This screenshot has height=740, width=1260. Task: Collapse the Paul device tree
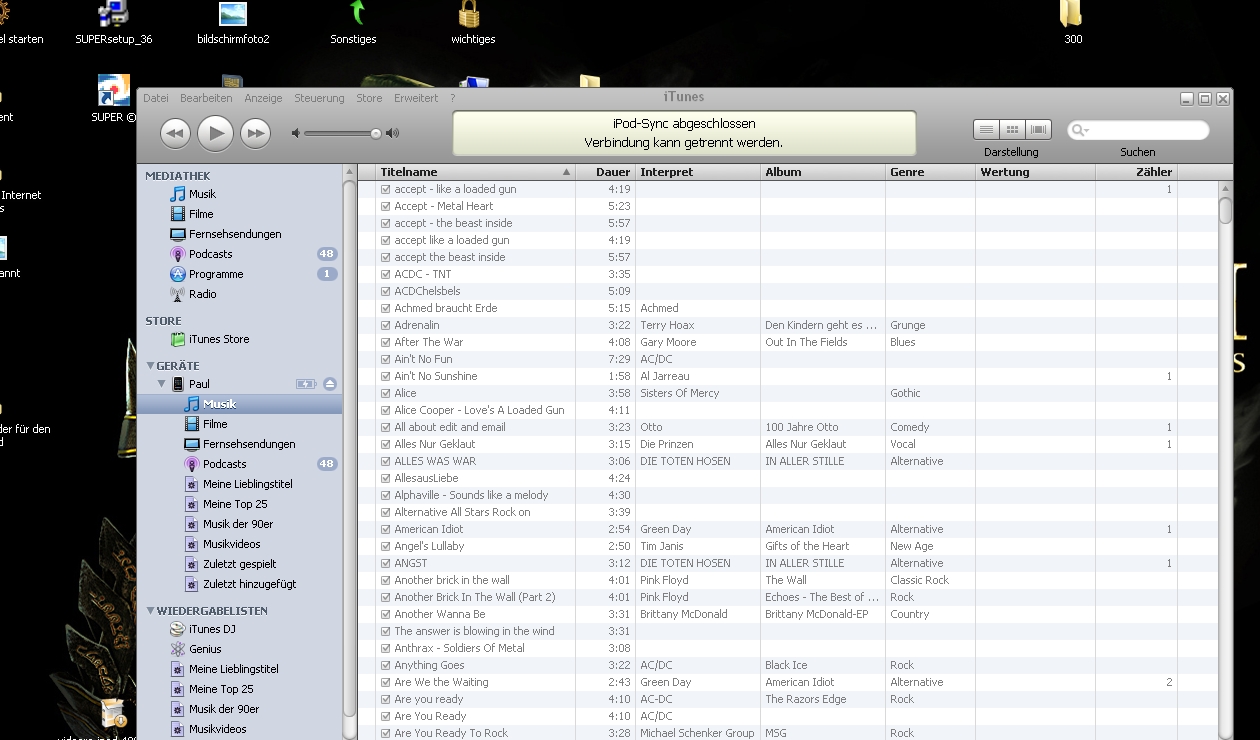162,384
